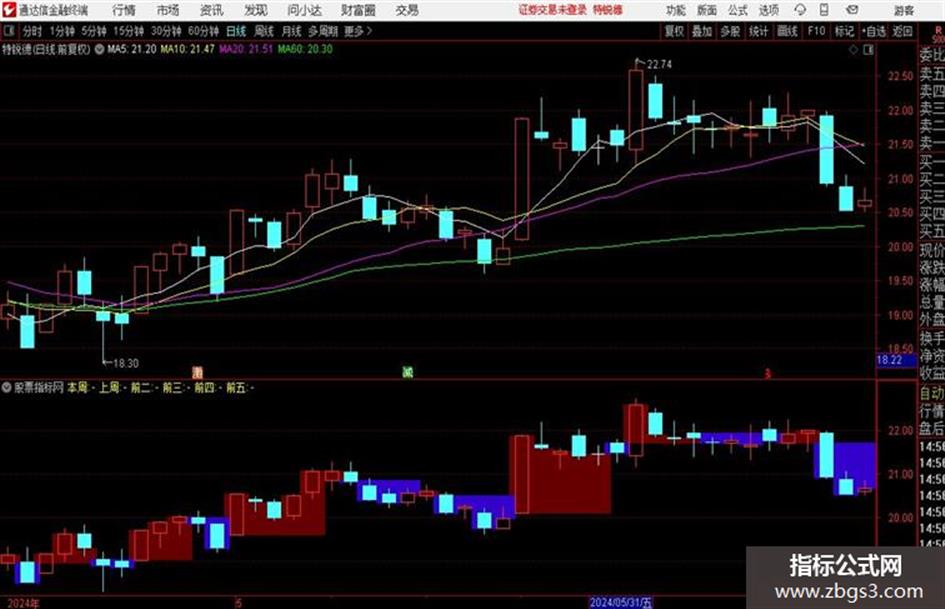Open the message envelope icon
The image size is (945, 609).
pyautogui.click(x=852, y=10)
